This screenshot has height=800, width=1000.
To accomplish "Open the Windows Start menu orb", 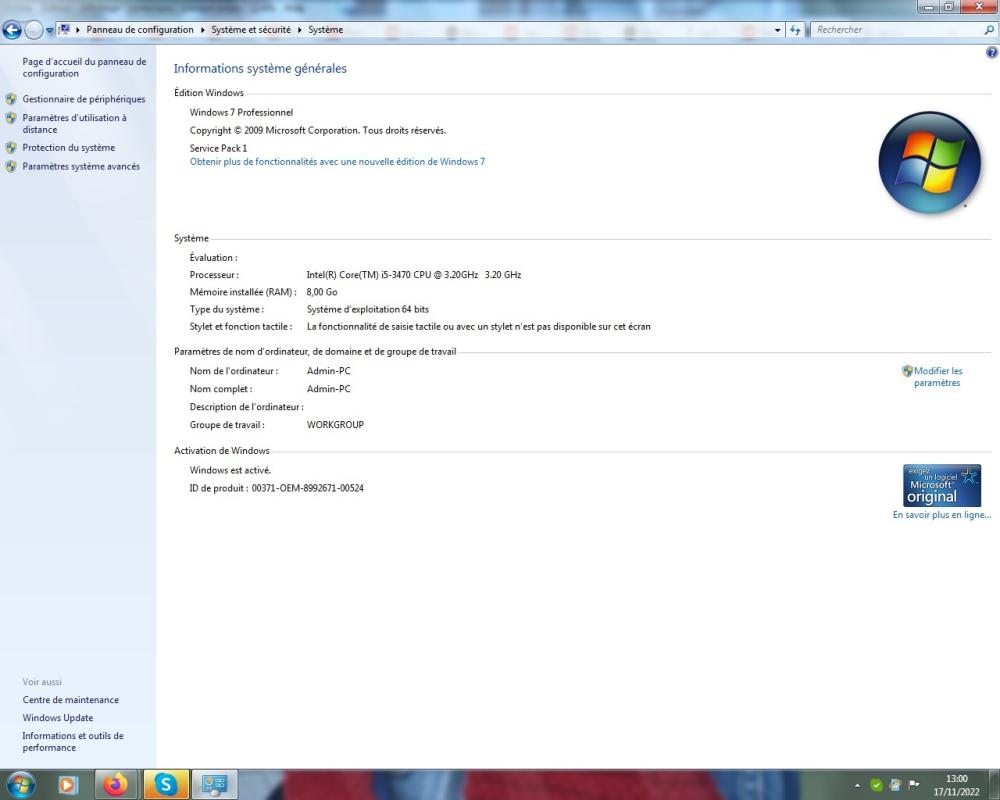I will (x=20, y=785).
